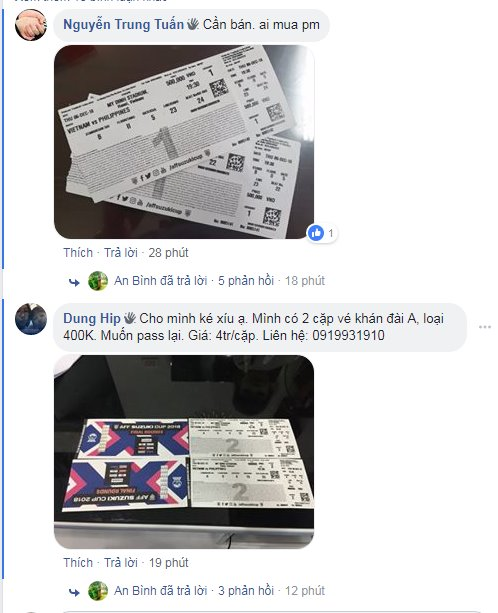Click the wave hand badge beside Dung Hip
The image size is (498, 613).
[x=130, y=318]
